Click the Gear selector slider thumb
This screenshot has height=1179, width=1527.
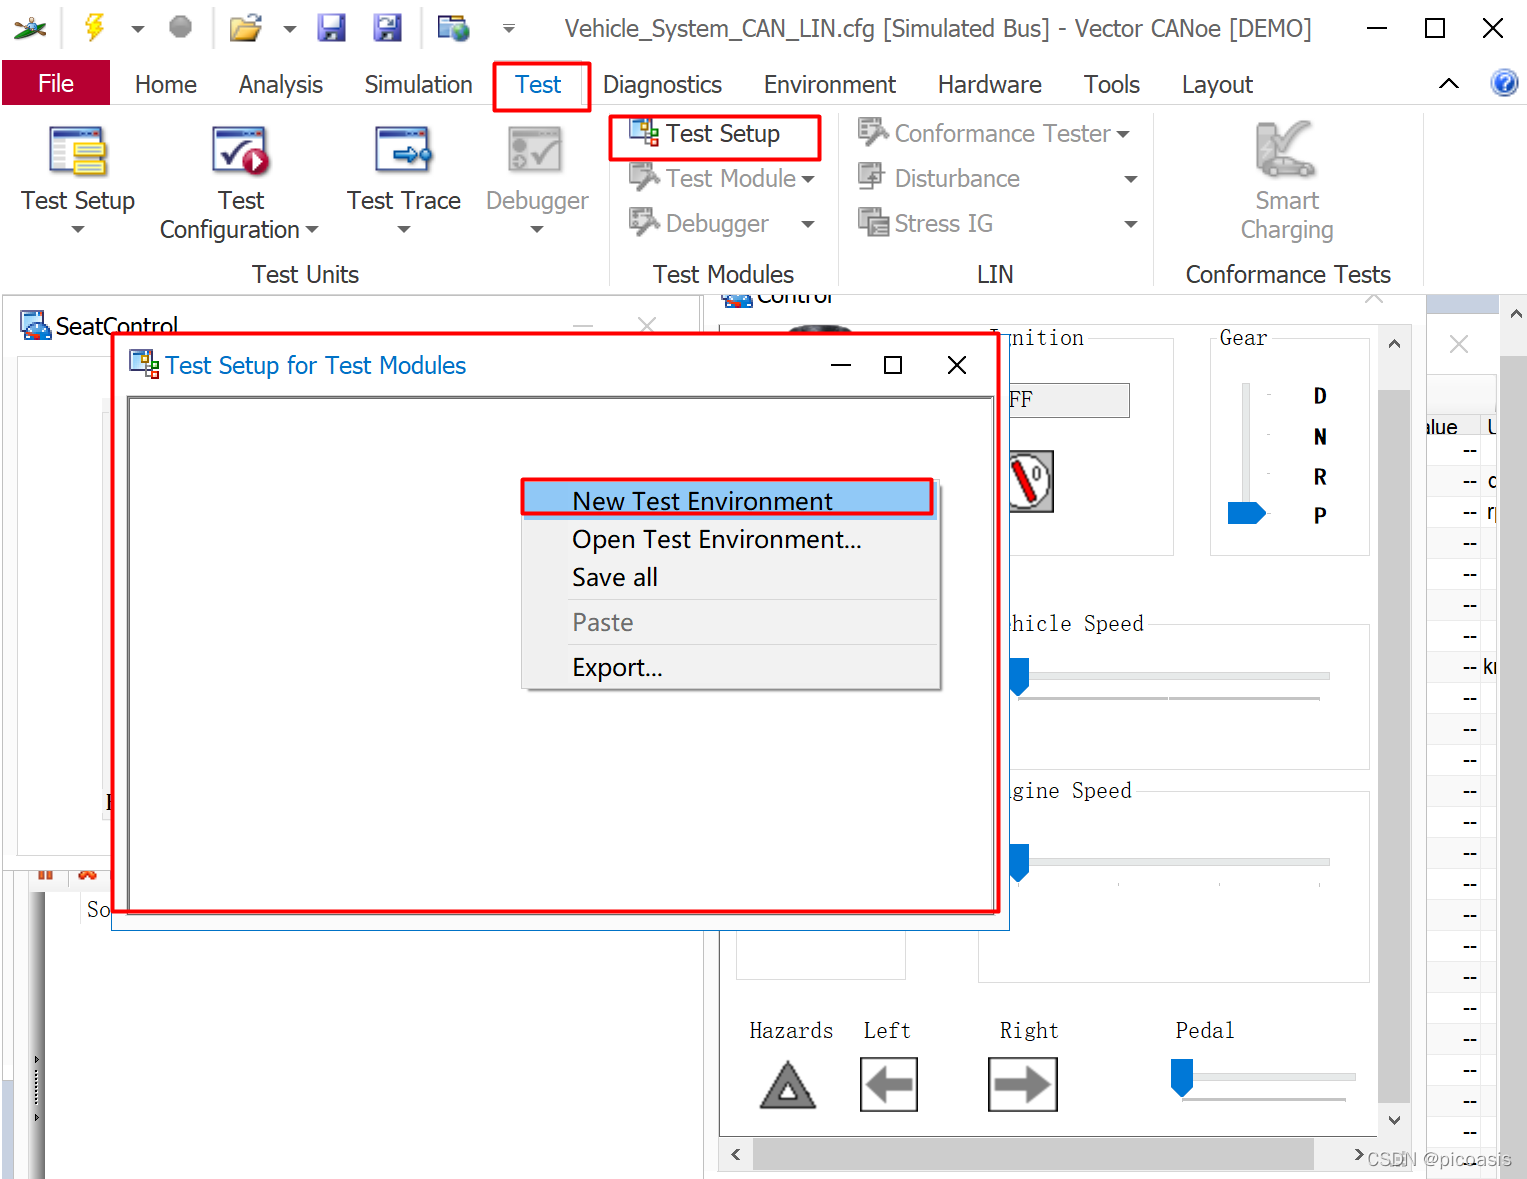[x=1246, y=513]
